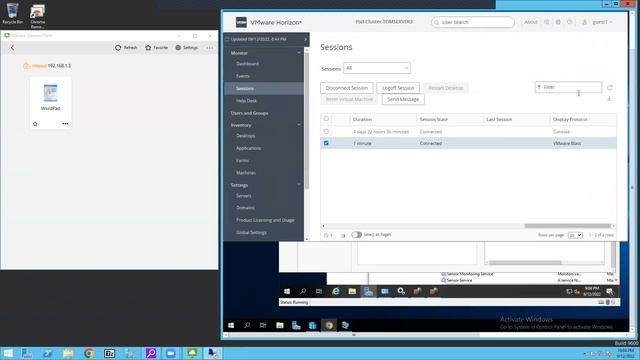Open Servers under Settings
This screenshot has height=360, width=640.
[x=244, y=196]
